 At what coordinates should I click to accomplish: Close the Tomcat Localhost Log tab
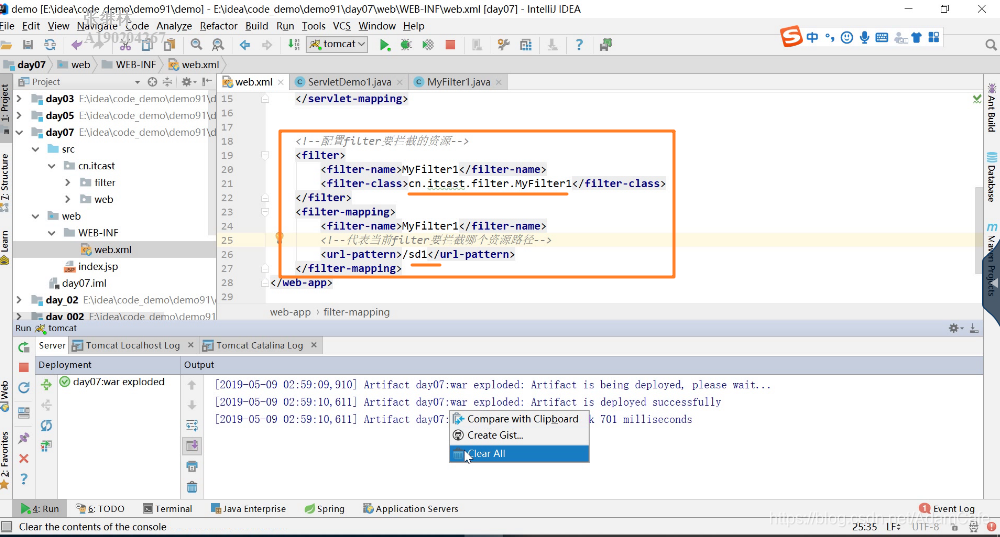click(190, 345)
